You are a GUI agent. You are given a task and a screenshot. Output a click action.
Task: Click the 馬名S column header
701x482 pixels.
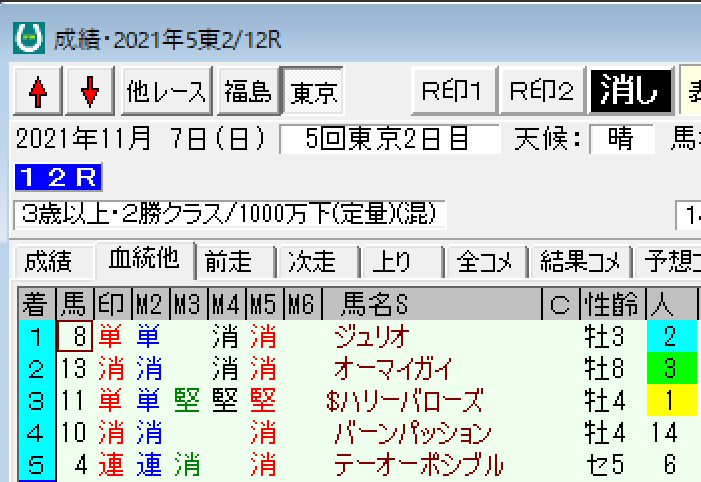pos(432,304)
